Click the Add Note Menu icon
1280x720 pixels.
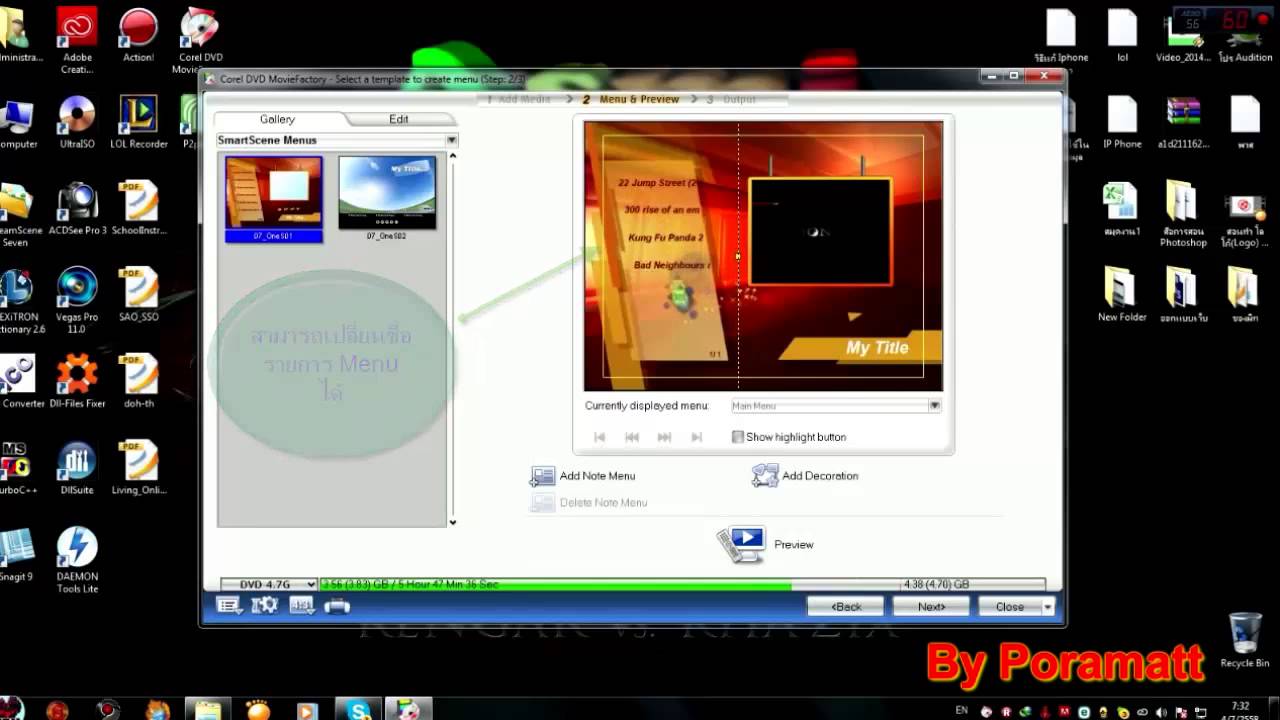(543, 476)
